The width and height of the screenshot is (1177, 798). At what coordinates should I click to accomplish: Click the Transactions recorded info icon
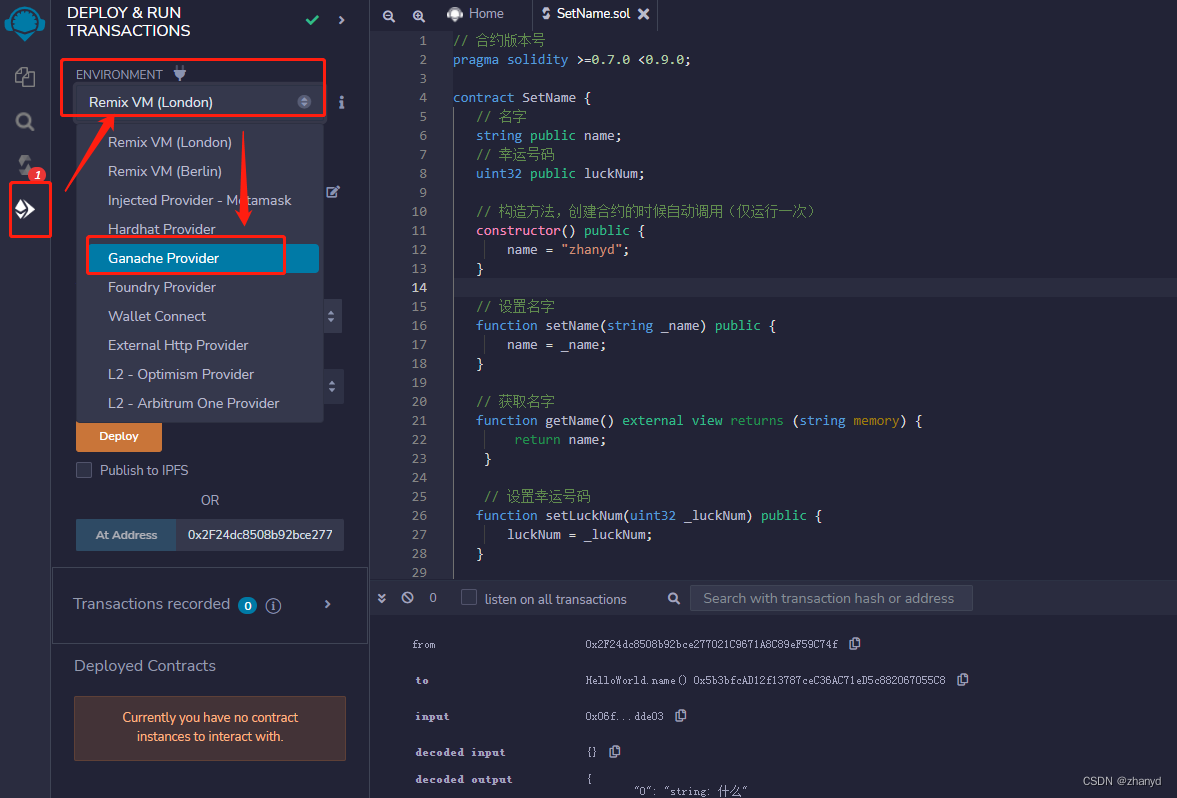click(x=273, y=605)
